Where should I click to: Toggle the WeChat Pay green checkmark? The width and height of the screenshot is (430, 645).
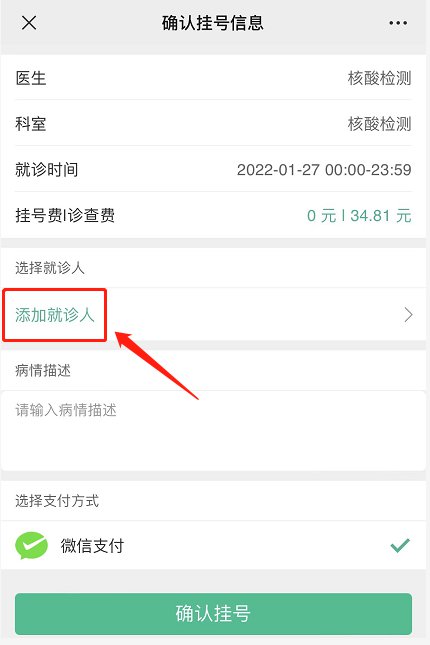pyautogui.click(x=400, y=545)
